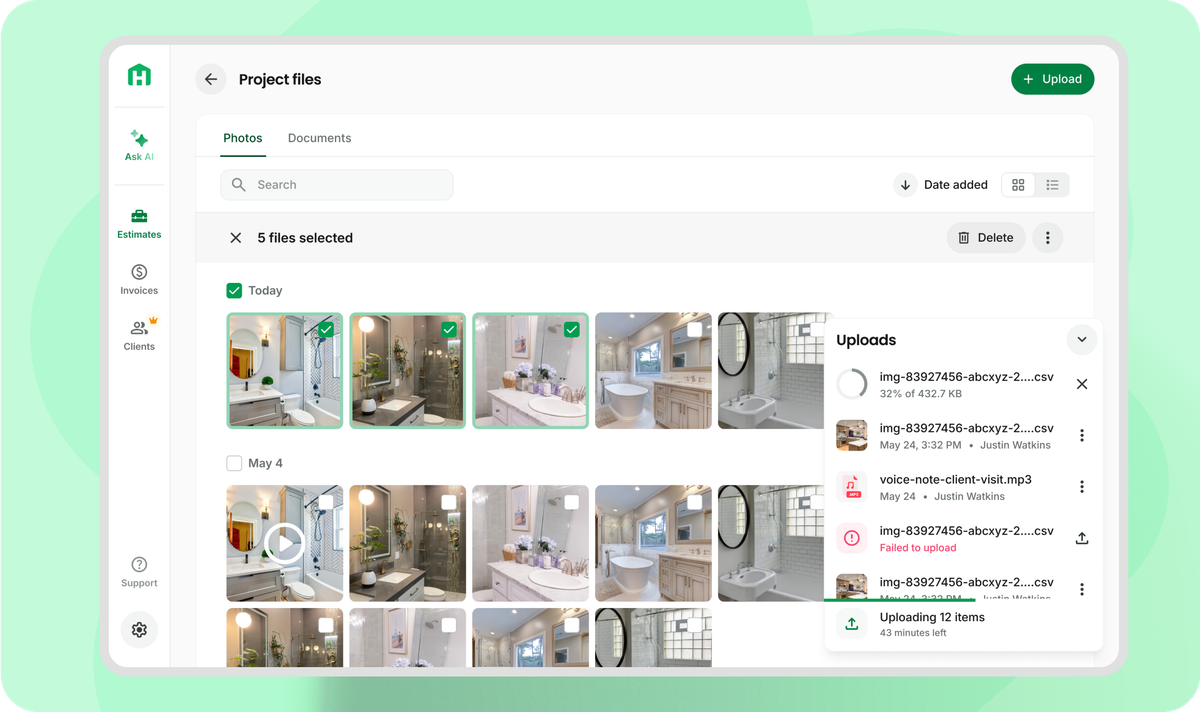Clear selection with X beside 5 files selected
Image resolution: width=1200 pixels, height=712 pixels.
(x=236, y=238)
